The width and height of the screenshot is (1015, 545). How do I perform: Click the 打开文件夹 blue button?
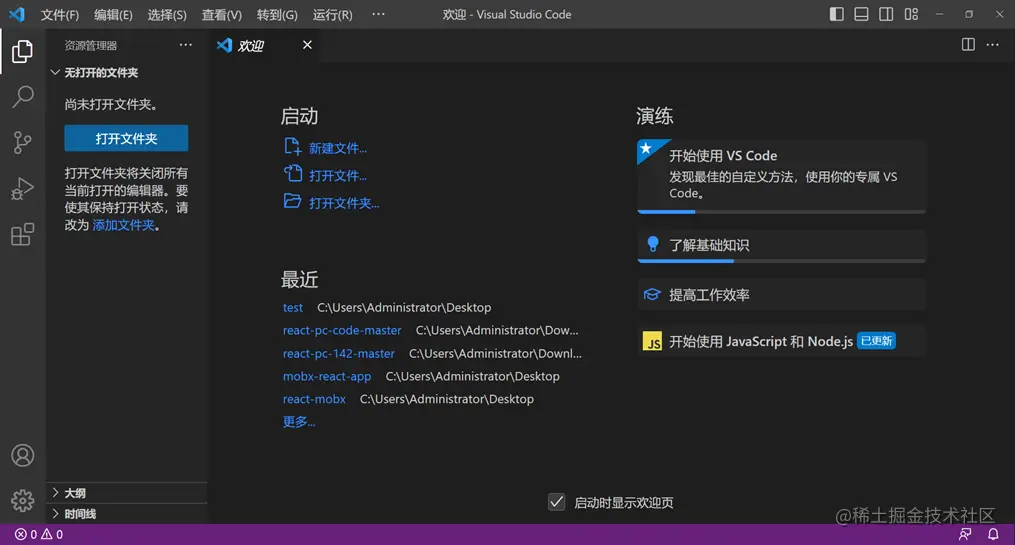point(126,139)
